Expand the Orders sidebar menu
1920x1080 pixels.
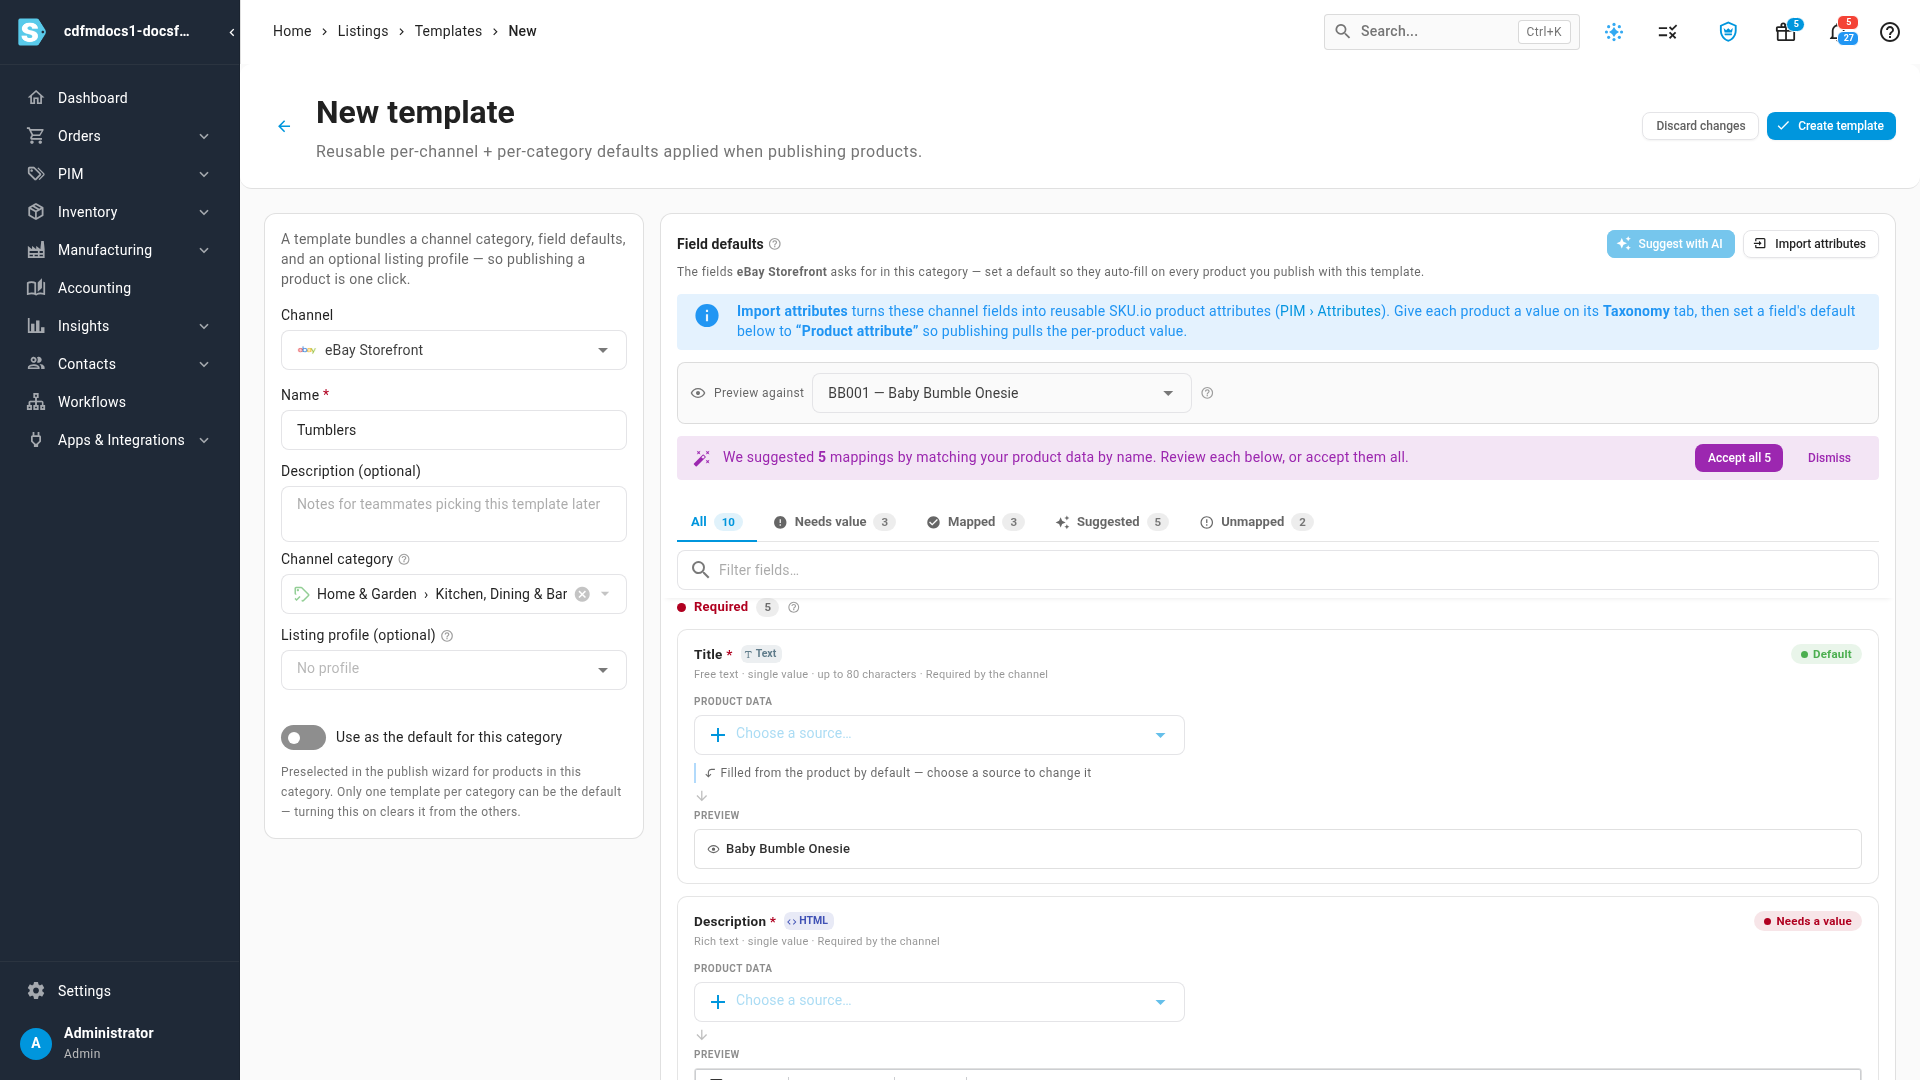point(120,136)
